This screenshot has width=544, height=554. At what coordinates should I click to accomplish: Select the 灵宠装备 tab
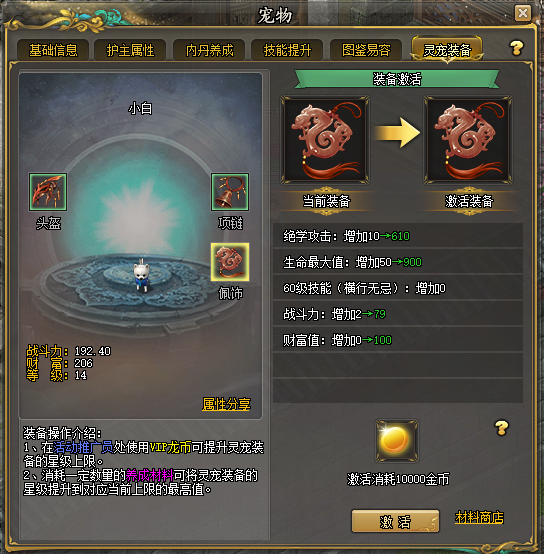click(447, 50)
